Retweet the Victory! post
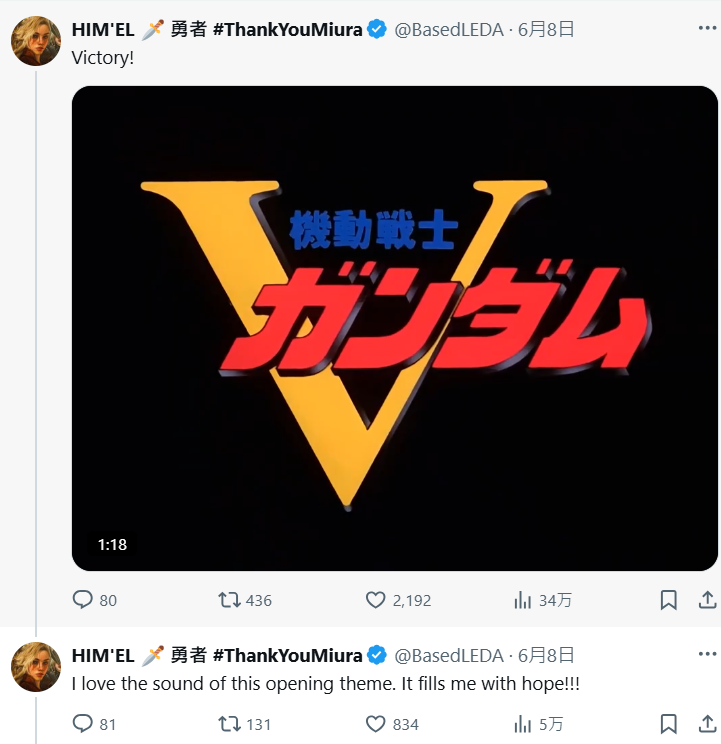721x744 pixels. click(229, 600)
